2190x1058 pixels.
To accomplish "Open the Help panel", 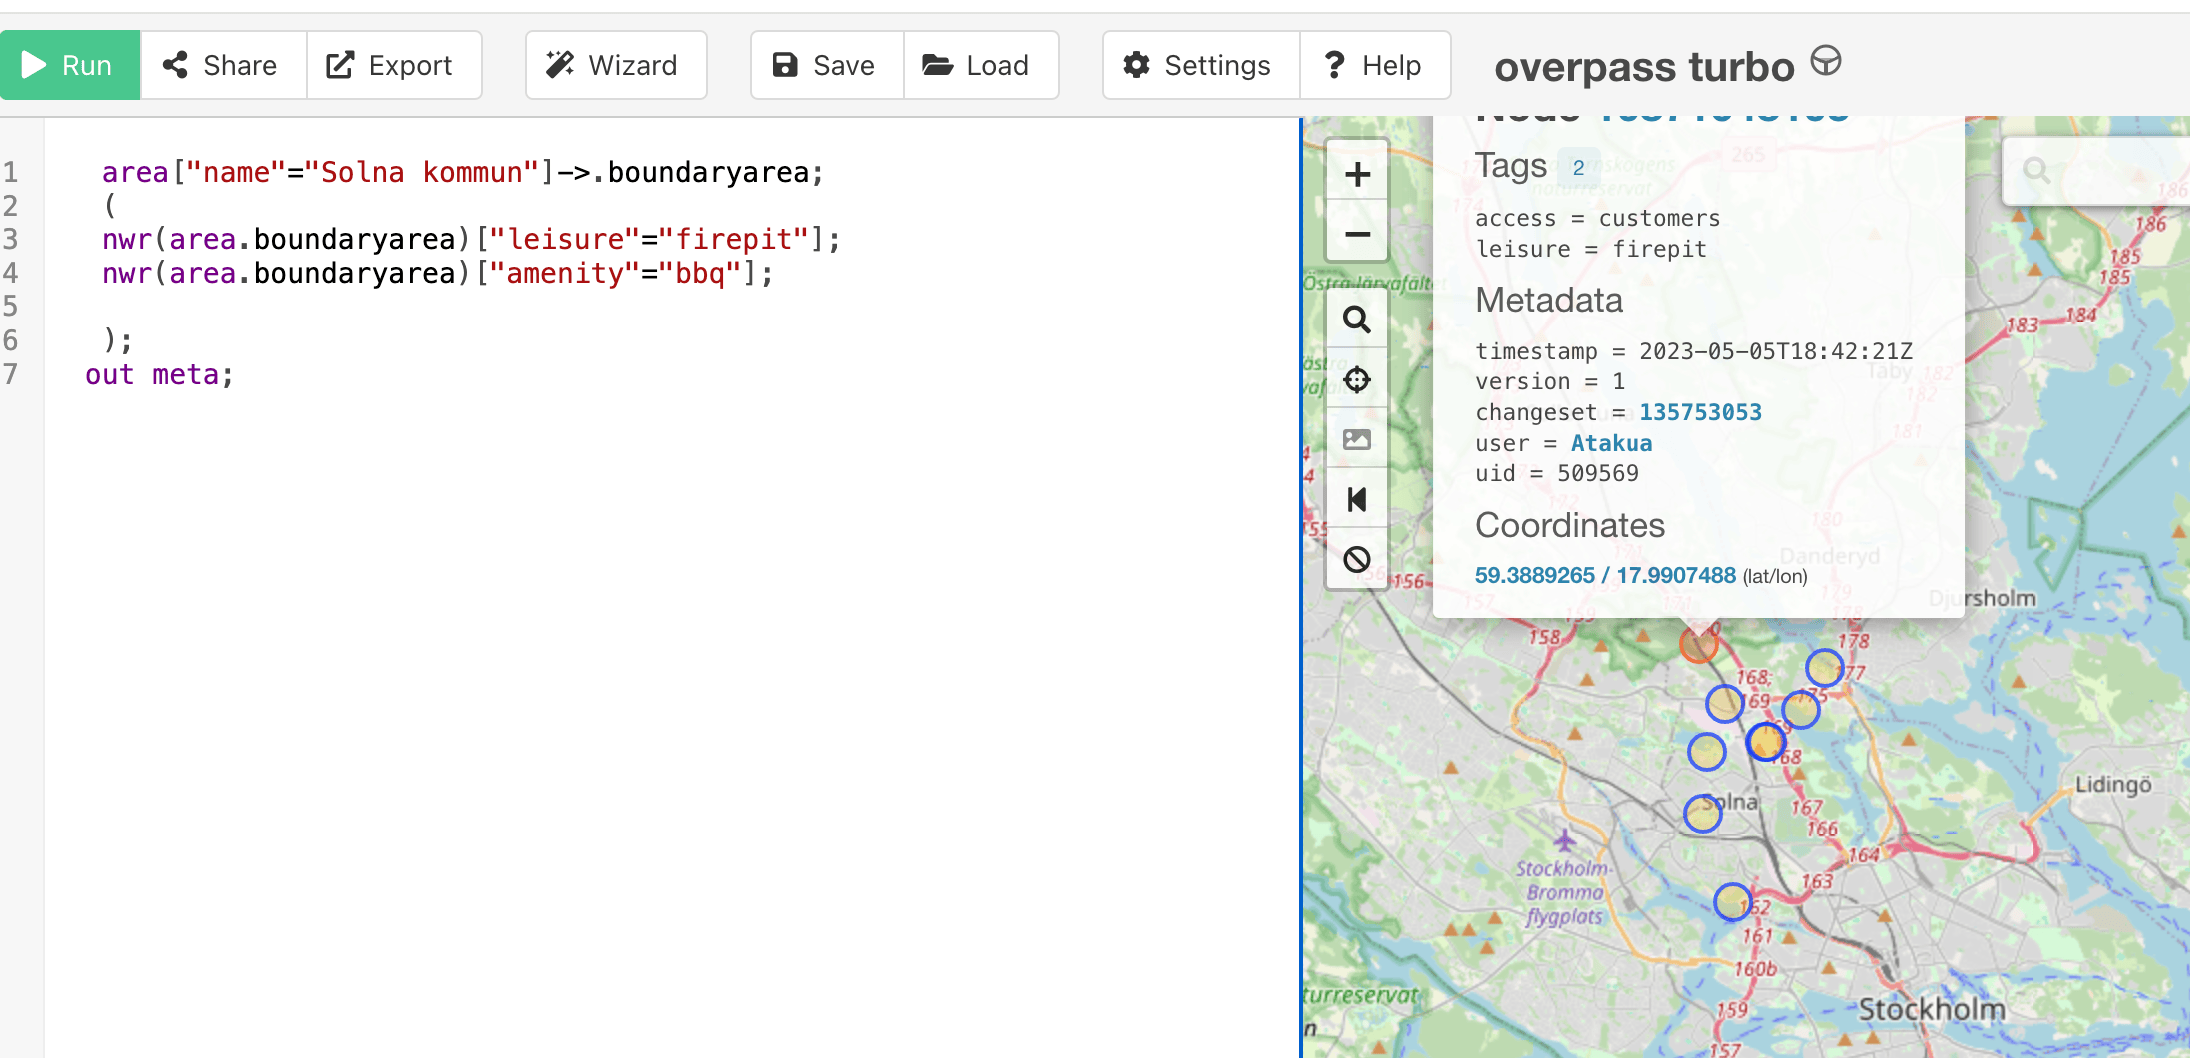I will pyautogui.click(x=1374, y=66).
